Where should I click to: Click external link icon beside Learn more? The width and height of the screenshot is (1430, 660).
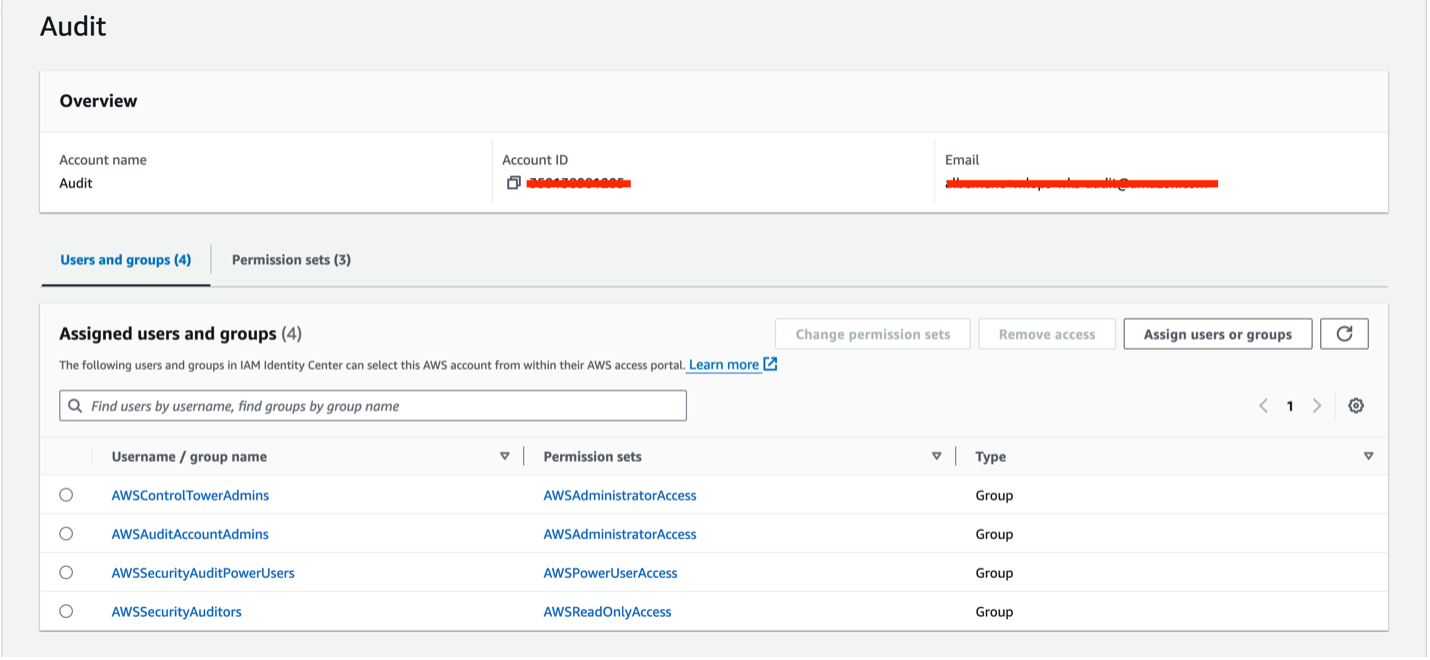770,364
